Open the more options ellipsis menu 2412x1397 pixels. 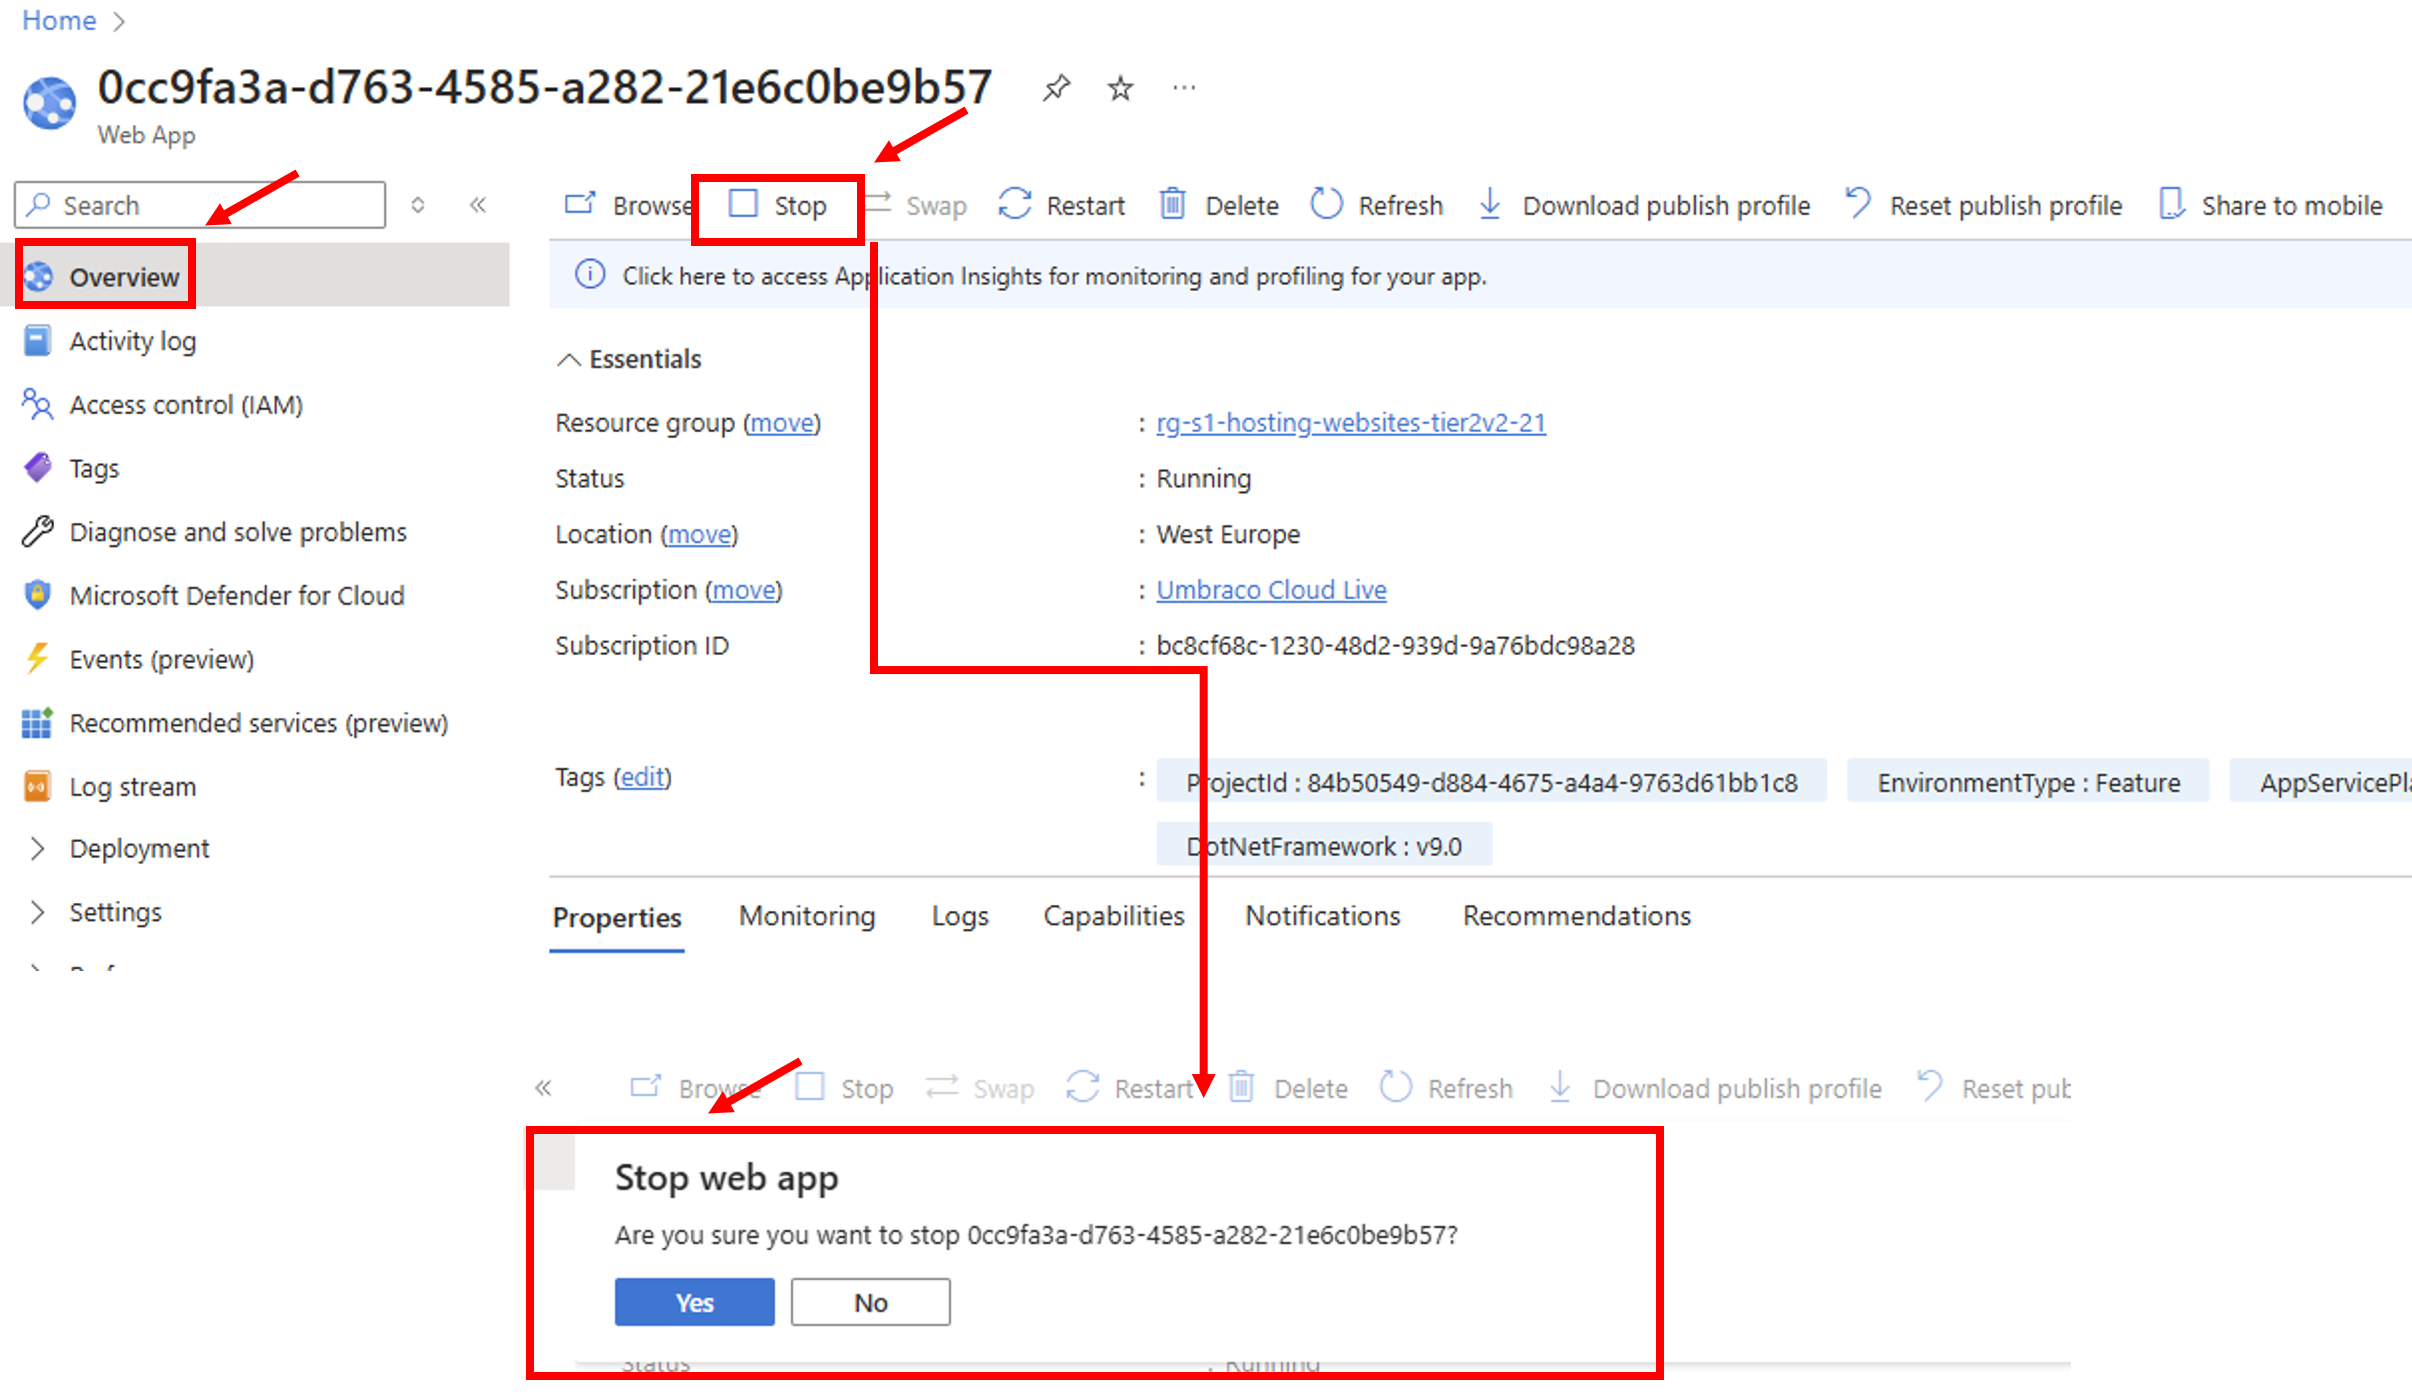tap(1184, 88)
